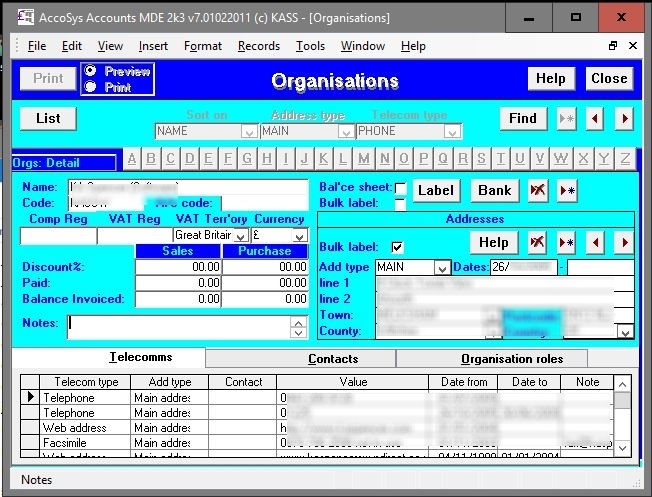Screen dimensions: 652x497
Task: Toggle the Bal'ce sheet checkbox
Action: 400,188
